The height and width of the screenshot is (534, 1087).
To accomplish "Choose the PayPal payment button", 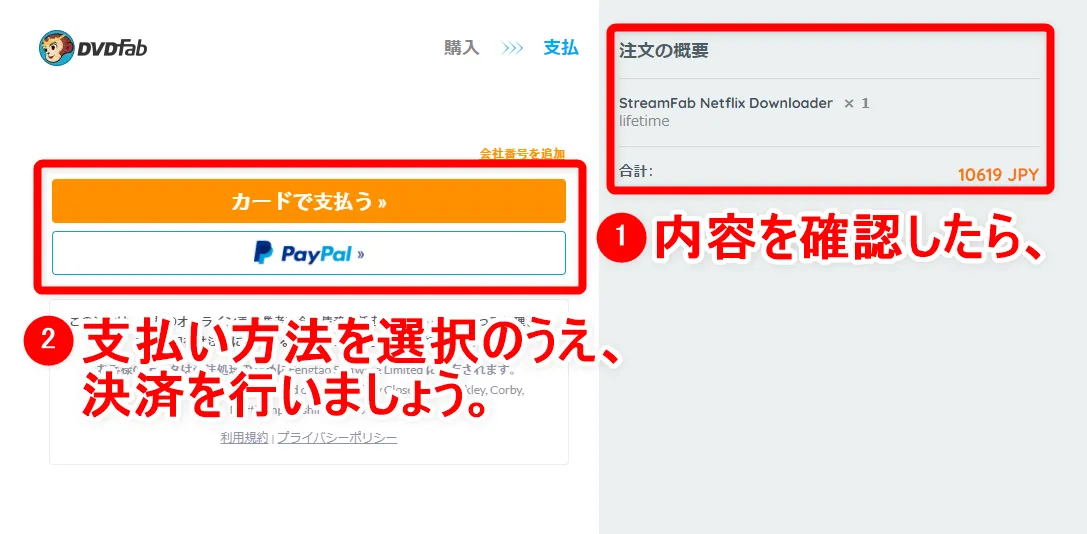I will coord(308,253).
